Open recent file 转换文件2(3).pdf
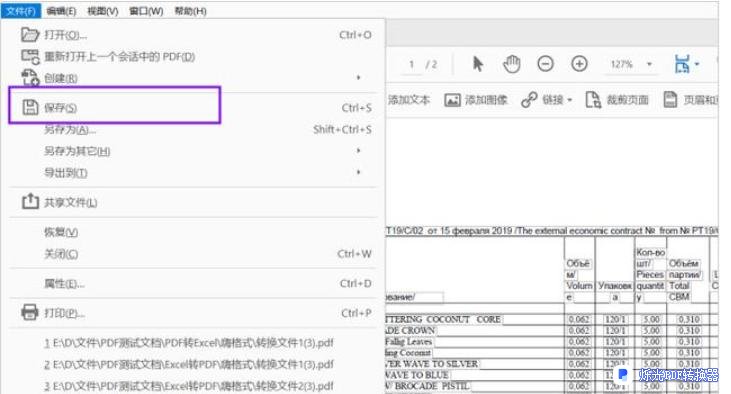Screen dimensions: 731x394 [x=189, y=386]
